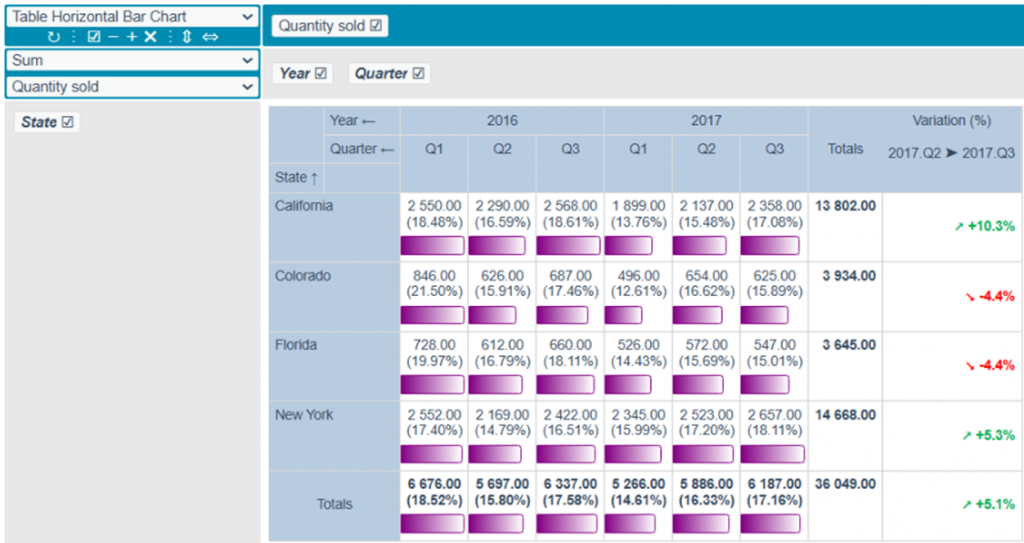Screen dimensions: 1024x543
Task: Click the checkmark box icon in the toolbar
Action: point(93,37)
